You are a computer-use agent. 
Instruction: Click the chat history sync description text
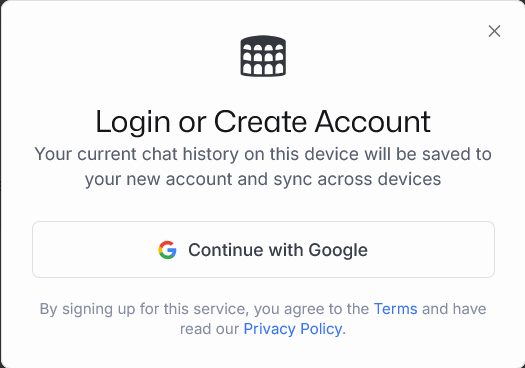263,166
